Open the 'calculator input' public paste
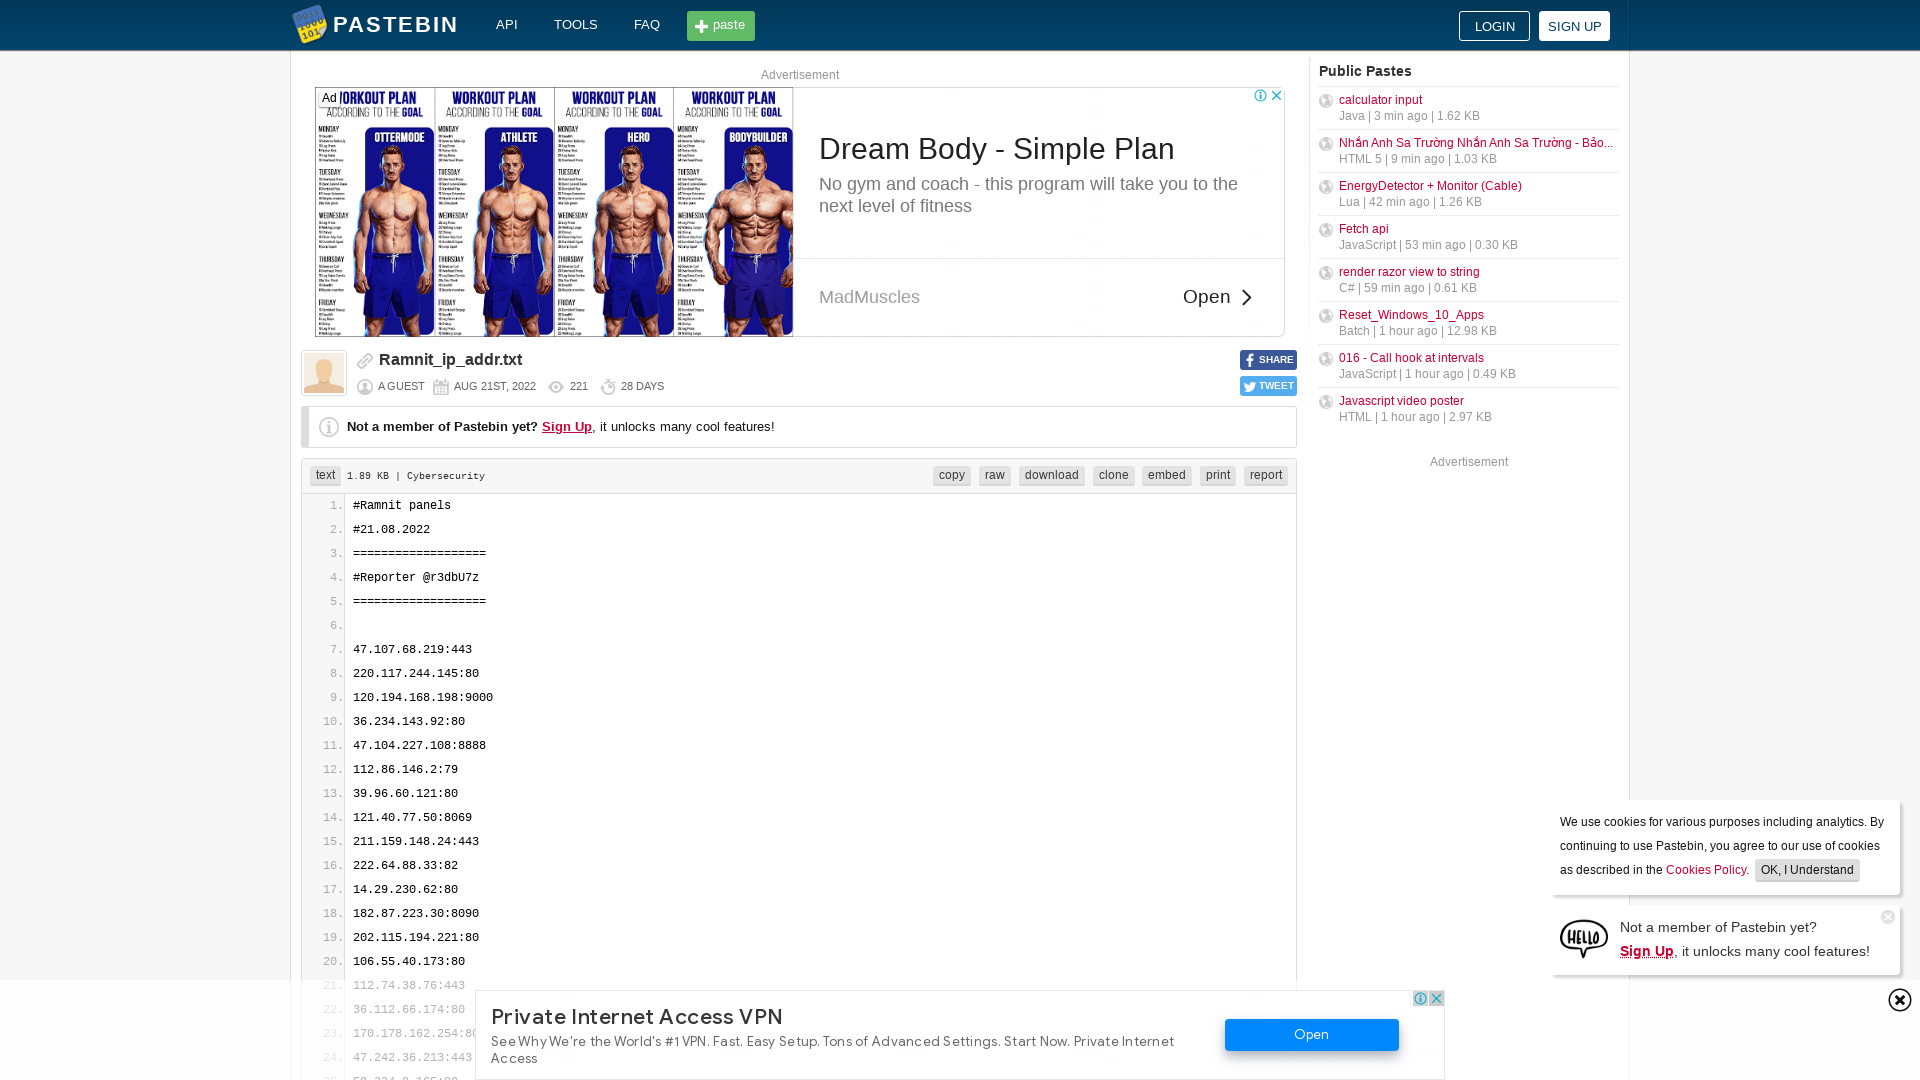Viewport: 1920px width, 1080px height. [x=1380, y=100]
